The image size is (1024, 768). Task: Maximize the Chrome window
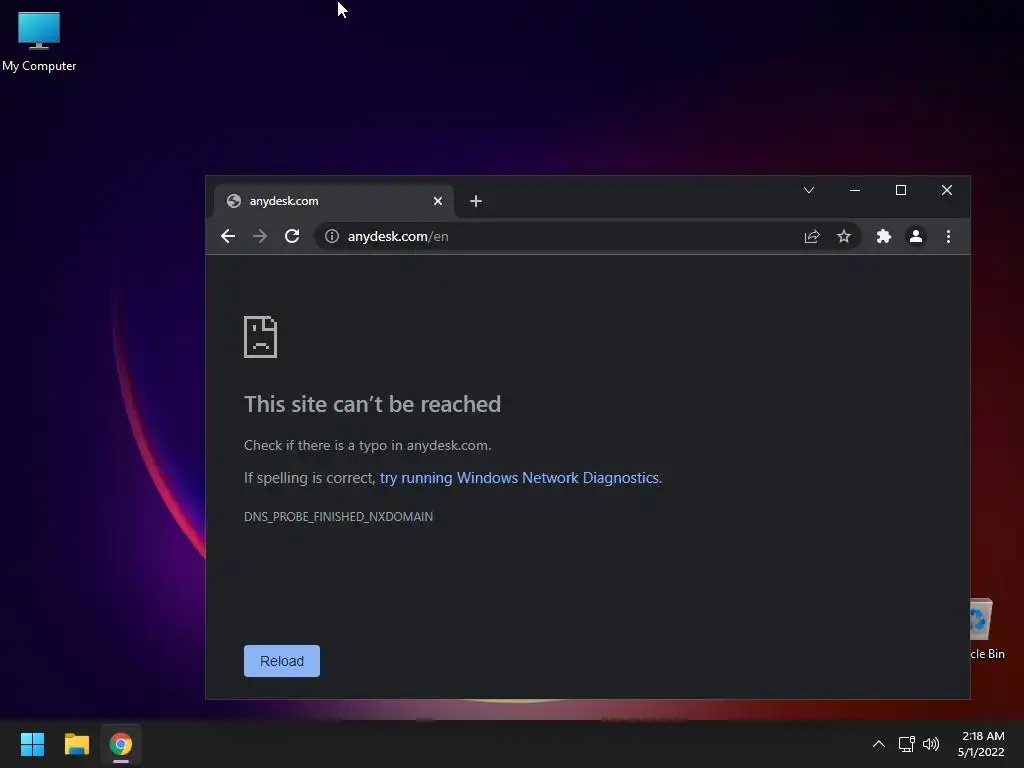pyautogui.click(x=901, y=190)
